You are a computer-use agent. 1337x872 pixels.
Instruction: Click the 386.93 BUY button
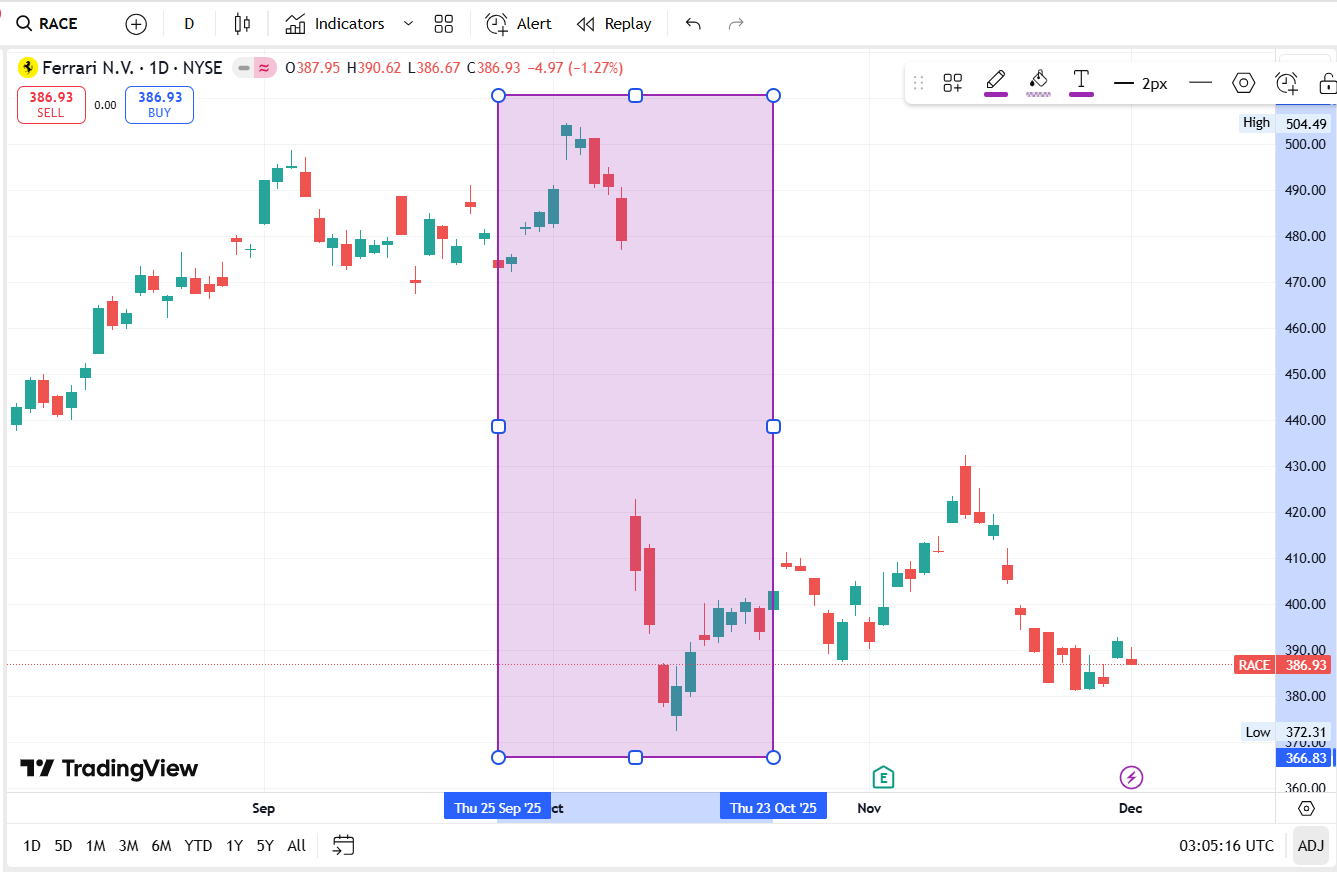(159, 105)
